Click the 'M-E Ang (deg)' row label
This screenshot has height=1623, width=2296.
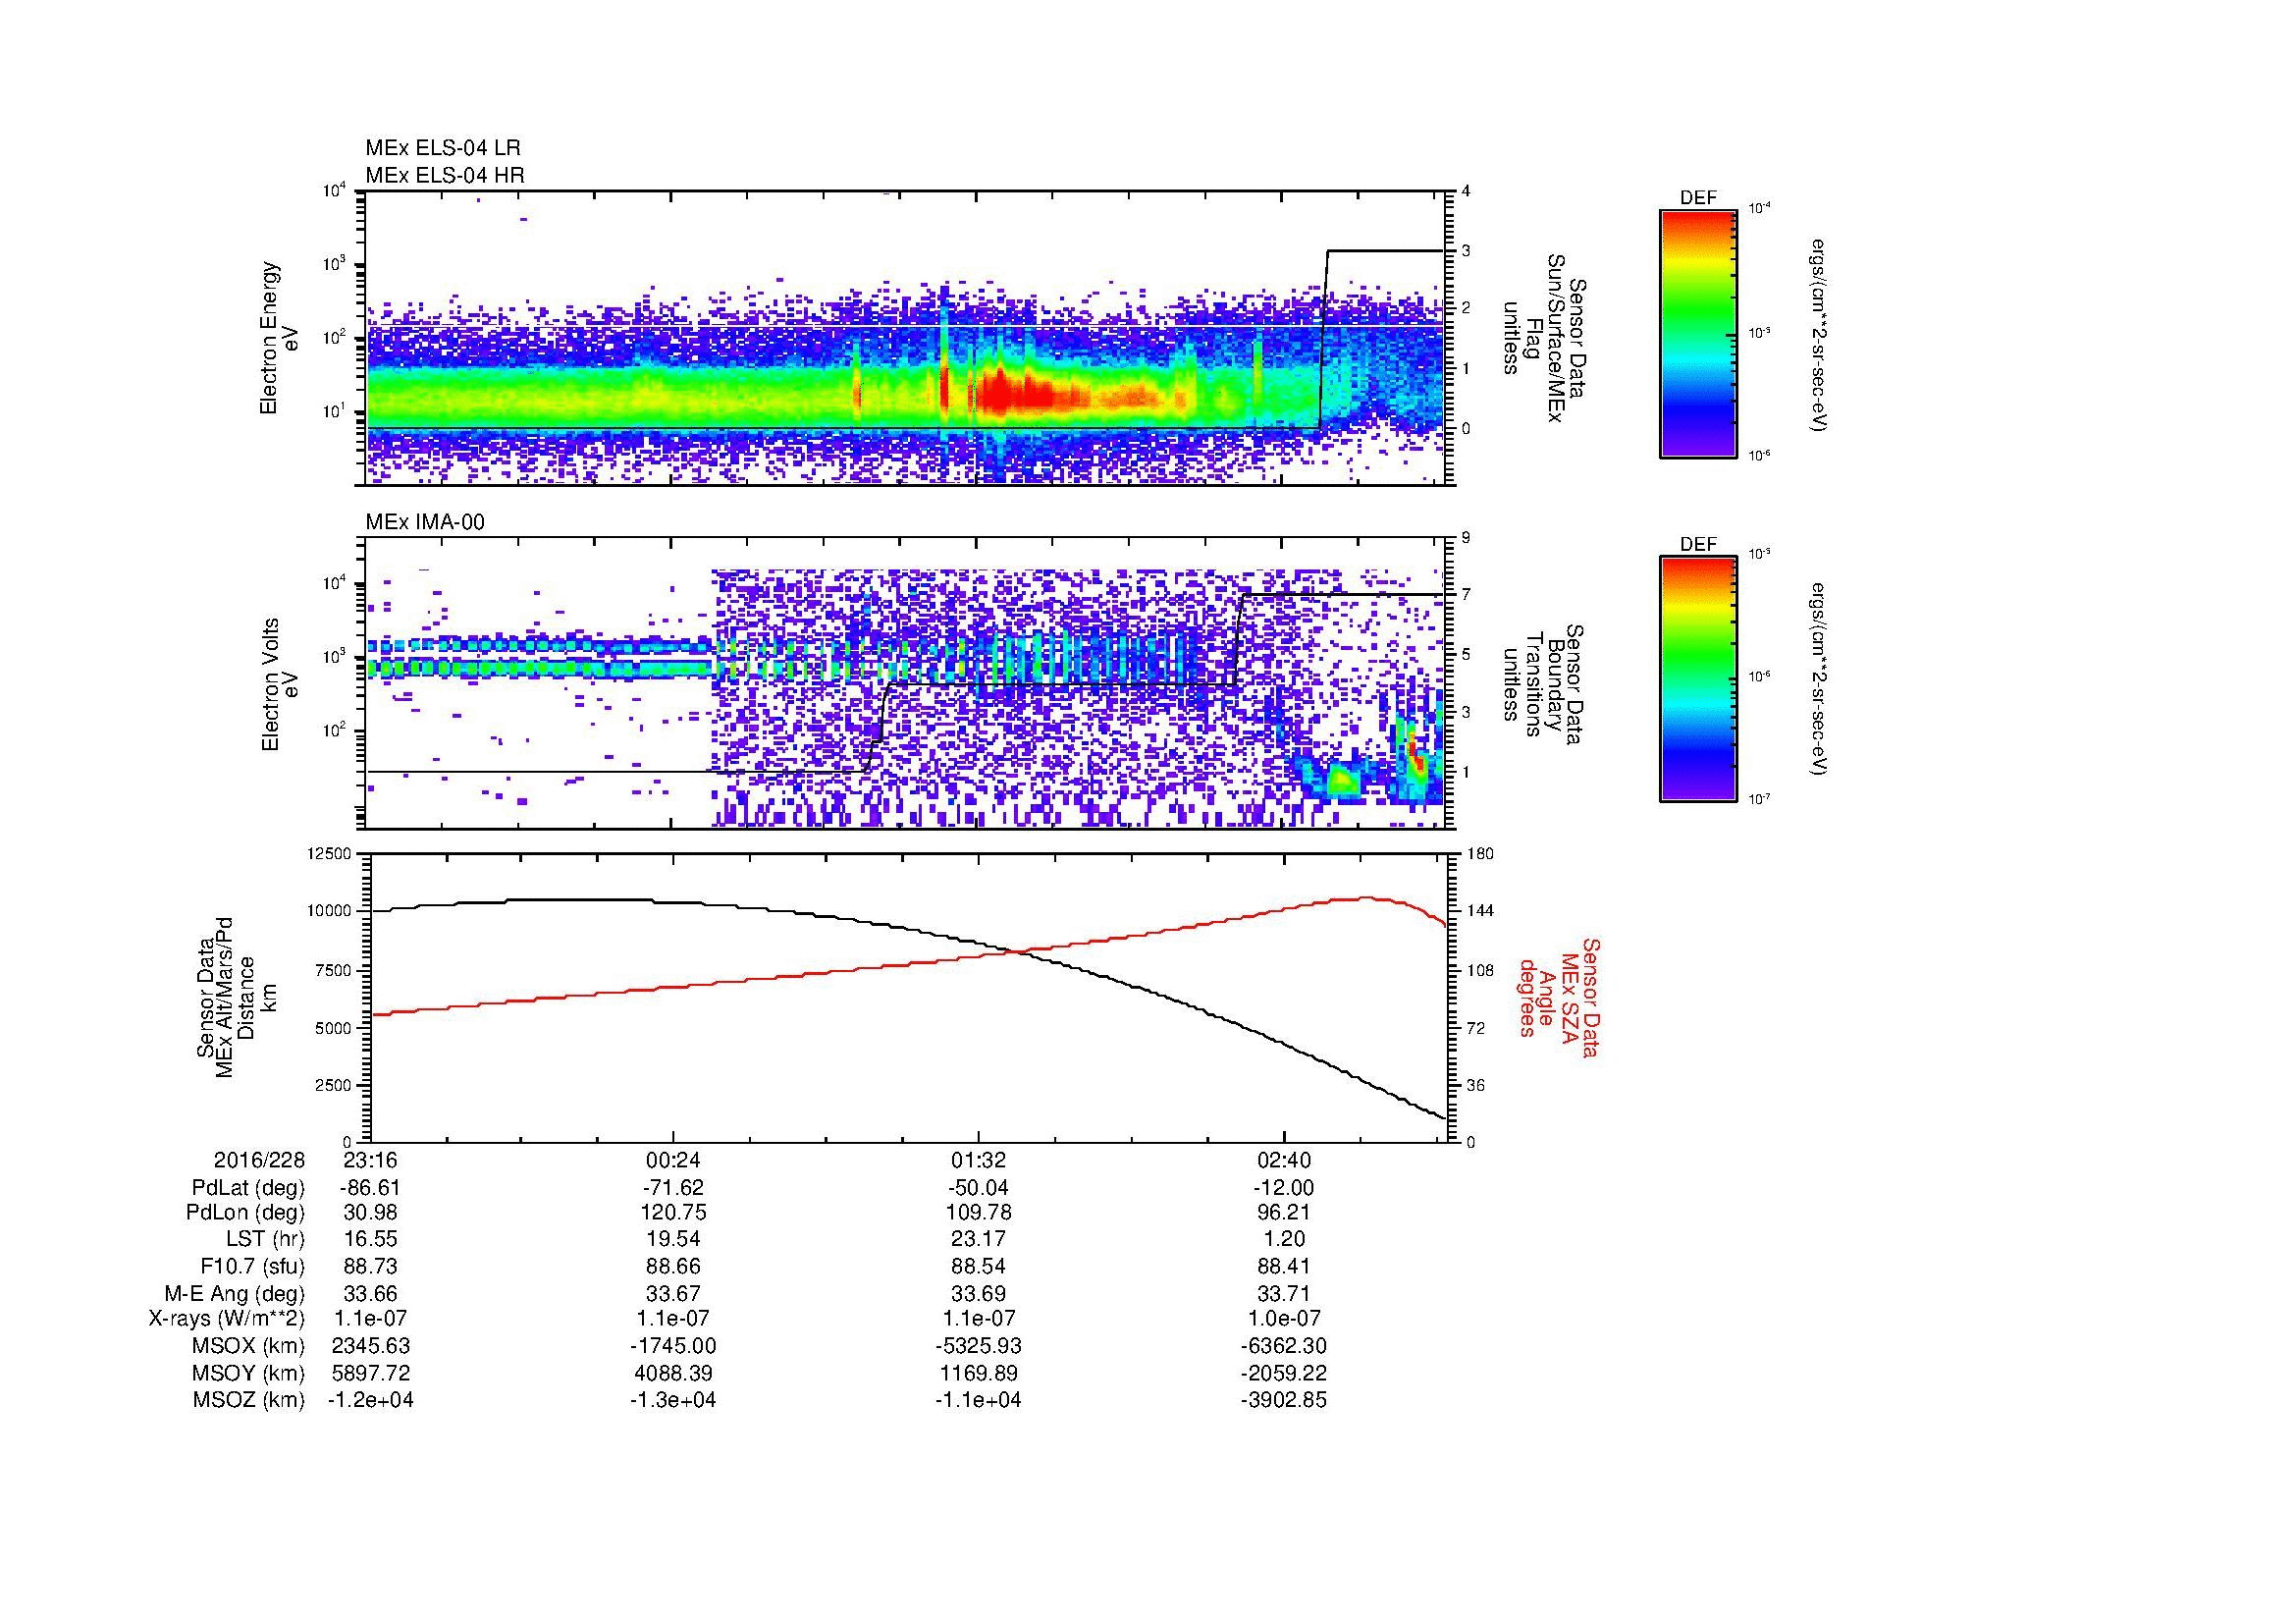(235, 1293)
